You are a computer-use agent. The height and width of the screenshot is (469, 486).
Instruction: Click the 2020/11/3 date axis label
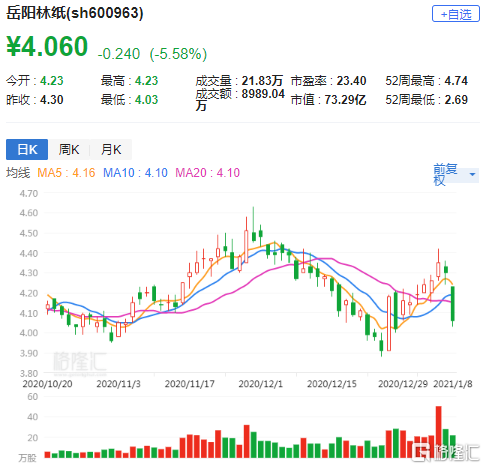click(x=118, y=384)
